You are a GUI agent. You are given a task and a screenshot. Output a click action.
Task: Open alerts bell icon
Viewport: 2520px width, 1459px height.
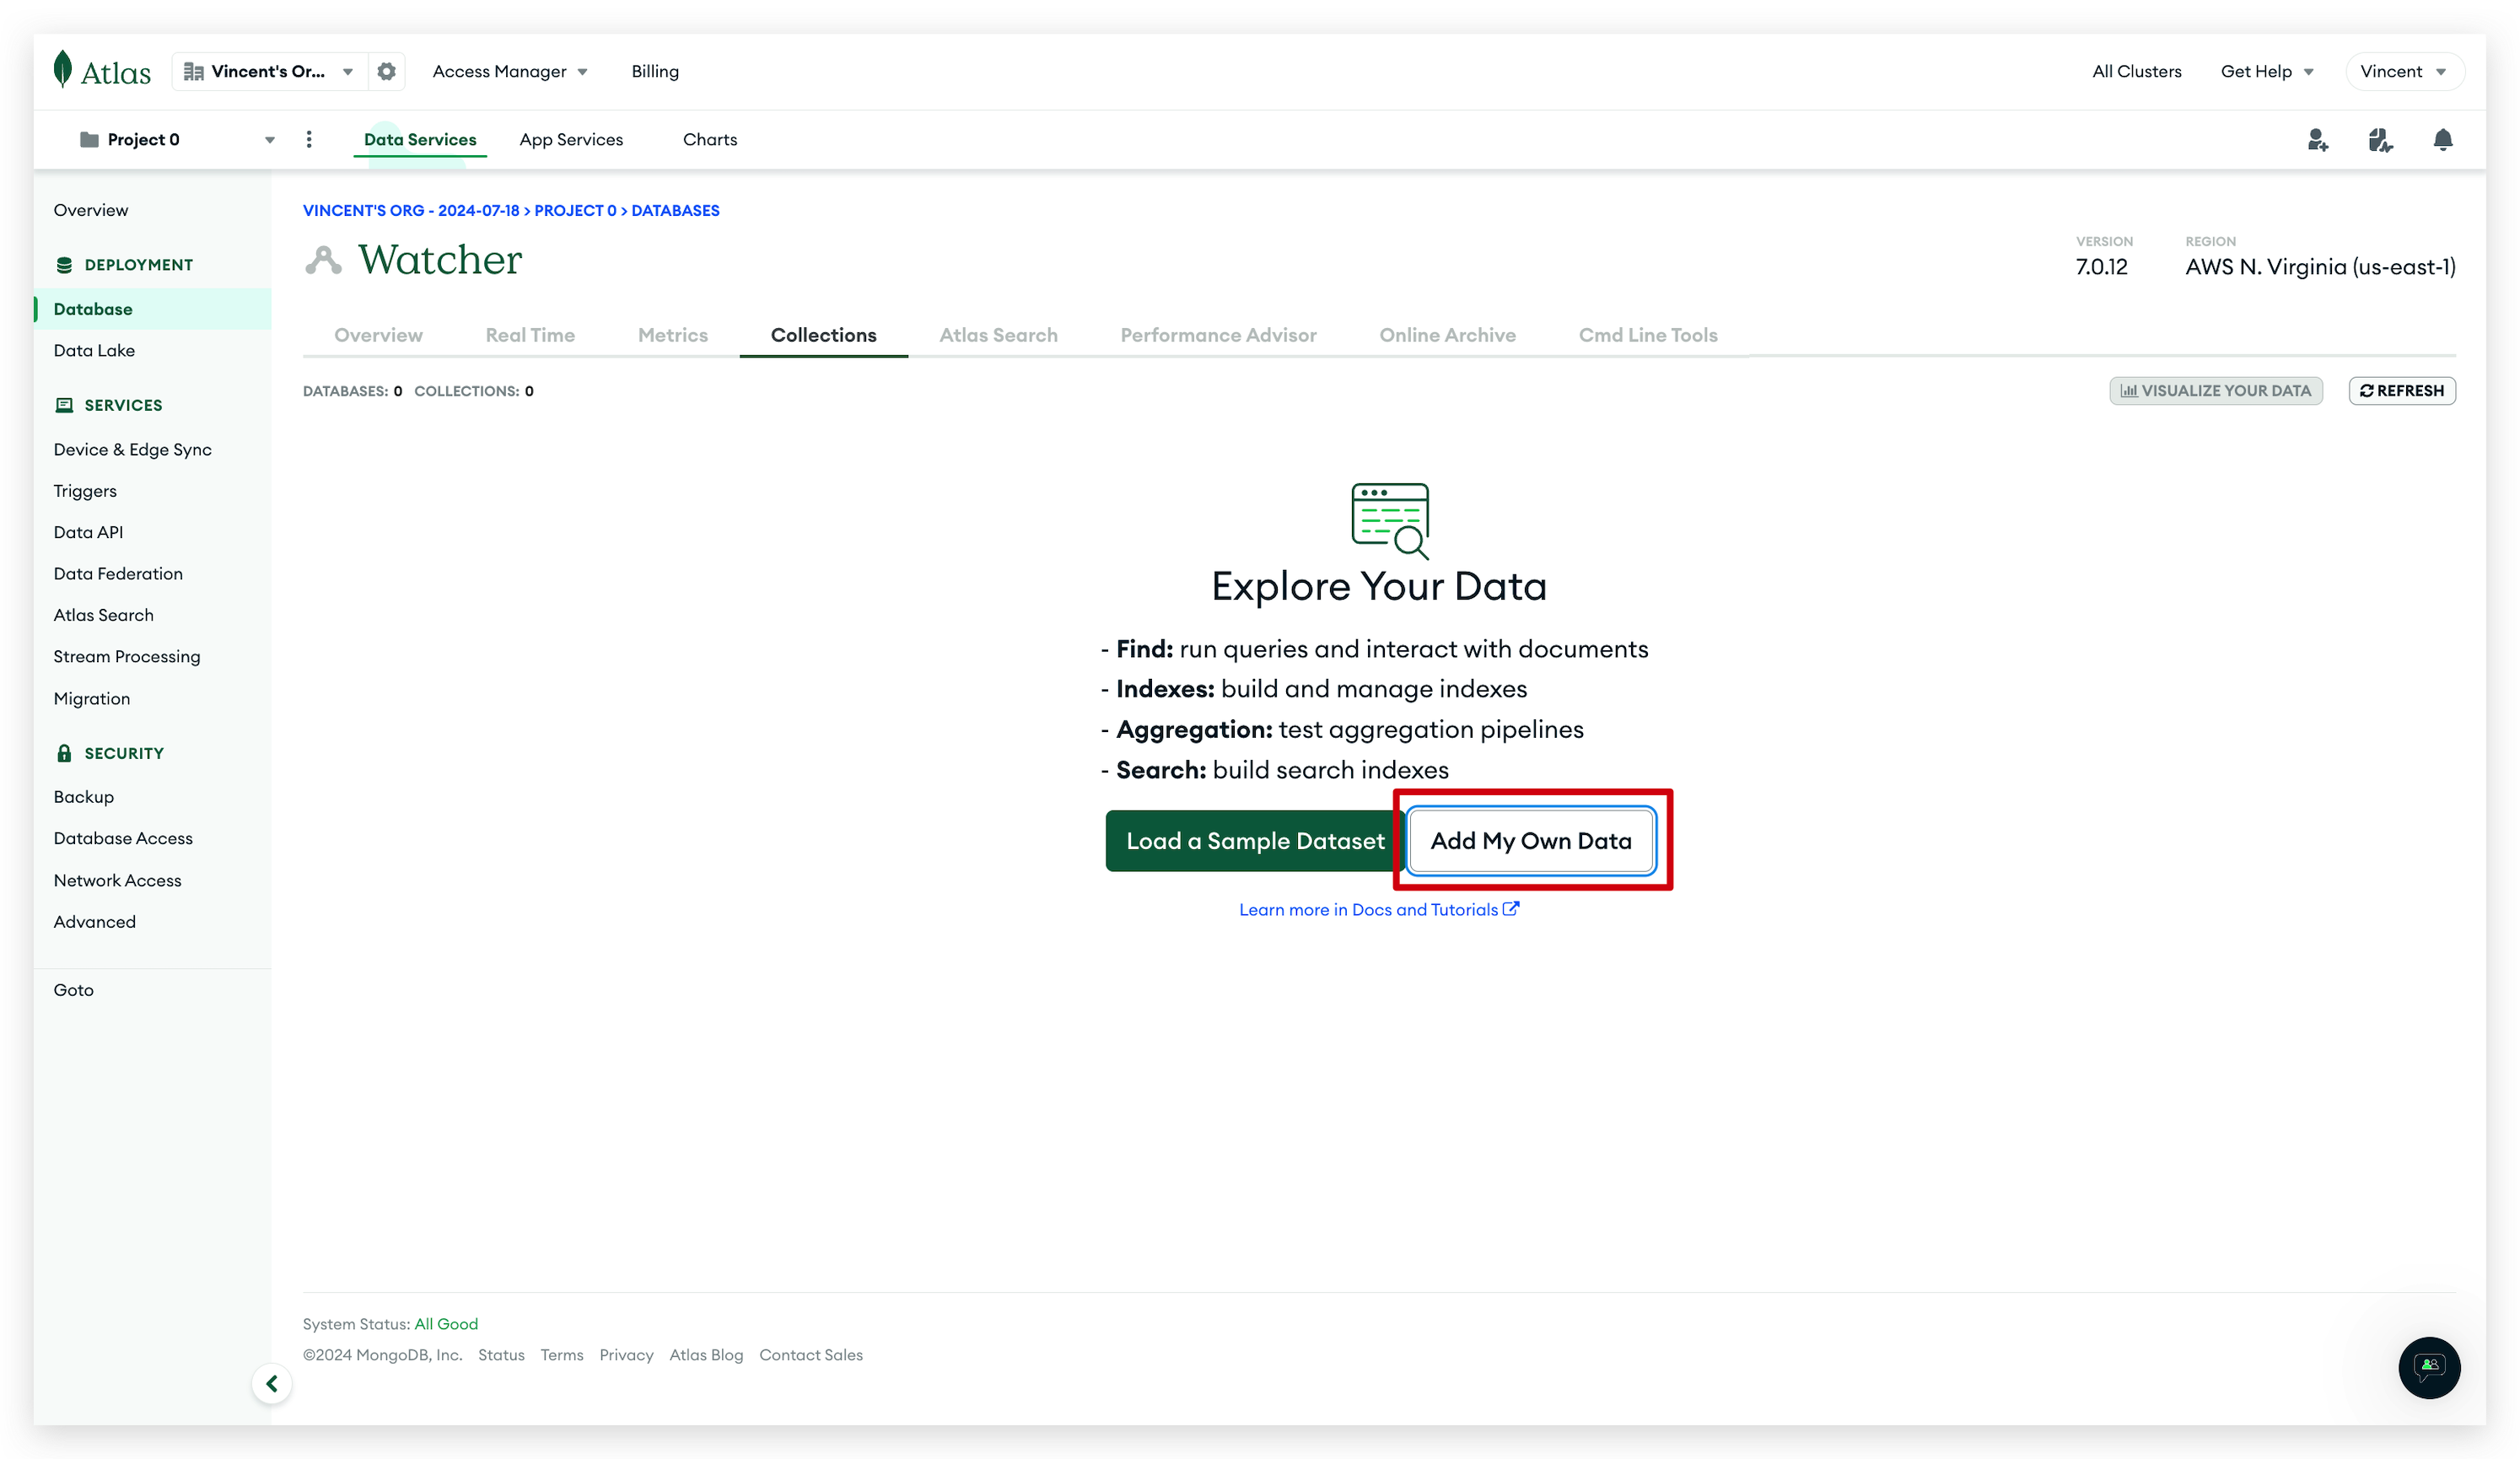coord(2442,140)
